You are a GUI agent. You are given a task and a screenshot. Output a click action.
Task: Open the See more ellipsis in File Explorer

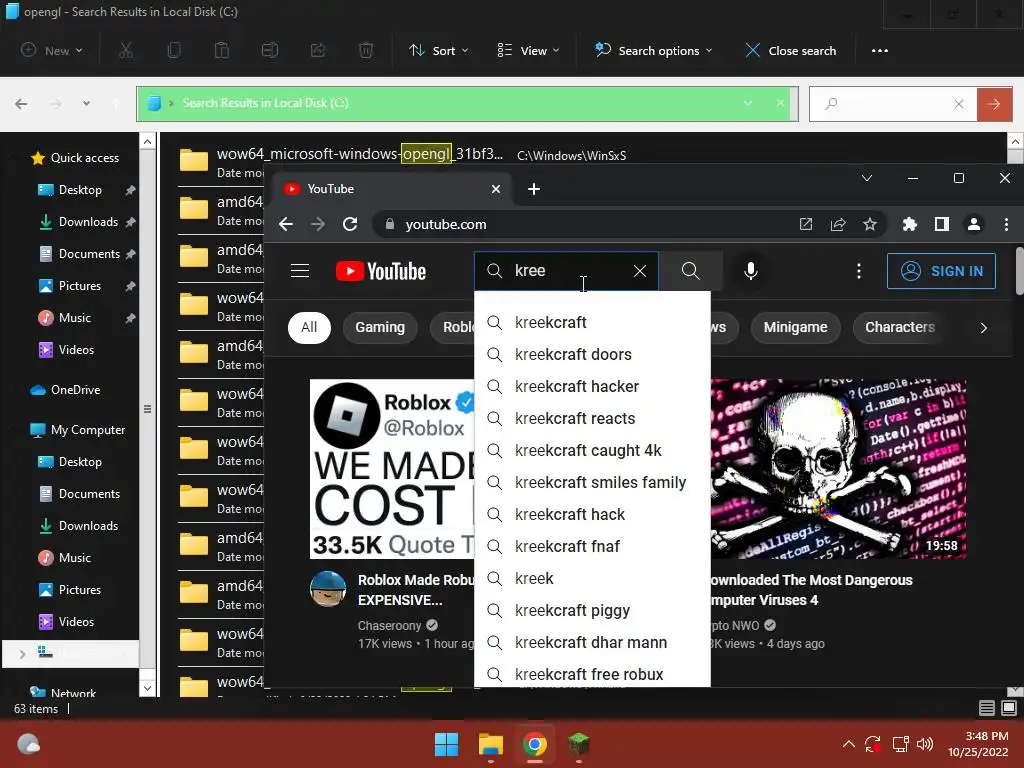point(880,51)
